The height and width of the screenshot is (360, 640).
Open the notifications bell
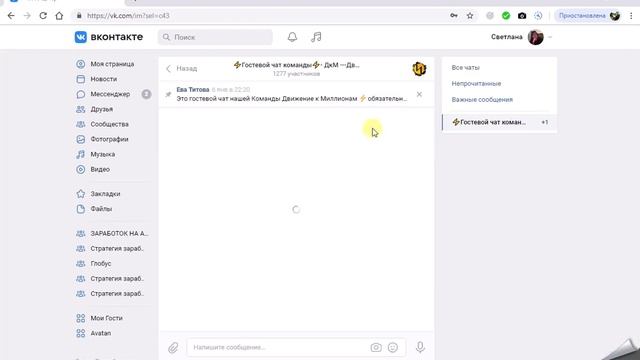[x=292, y=37]
